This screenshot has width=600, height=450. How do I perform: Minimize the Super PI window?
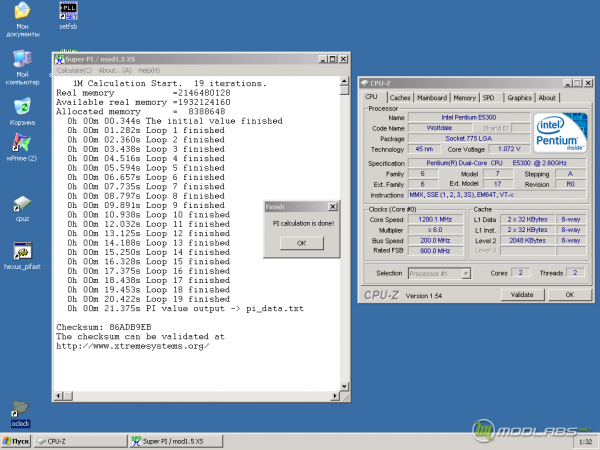point(323,59)
